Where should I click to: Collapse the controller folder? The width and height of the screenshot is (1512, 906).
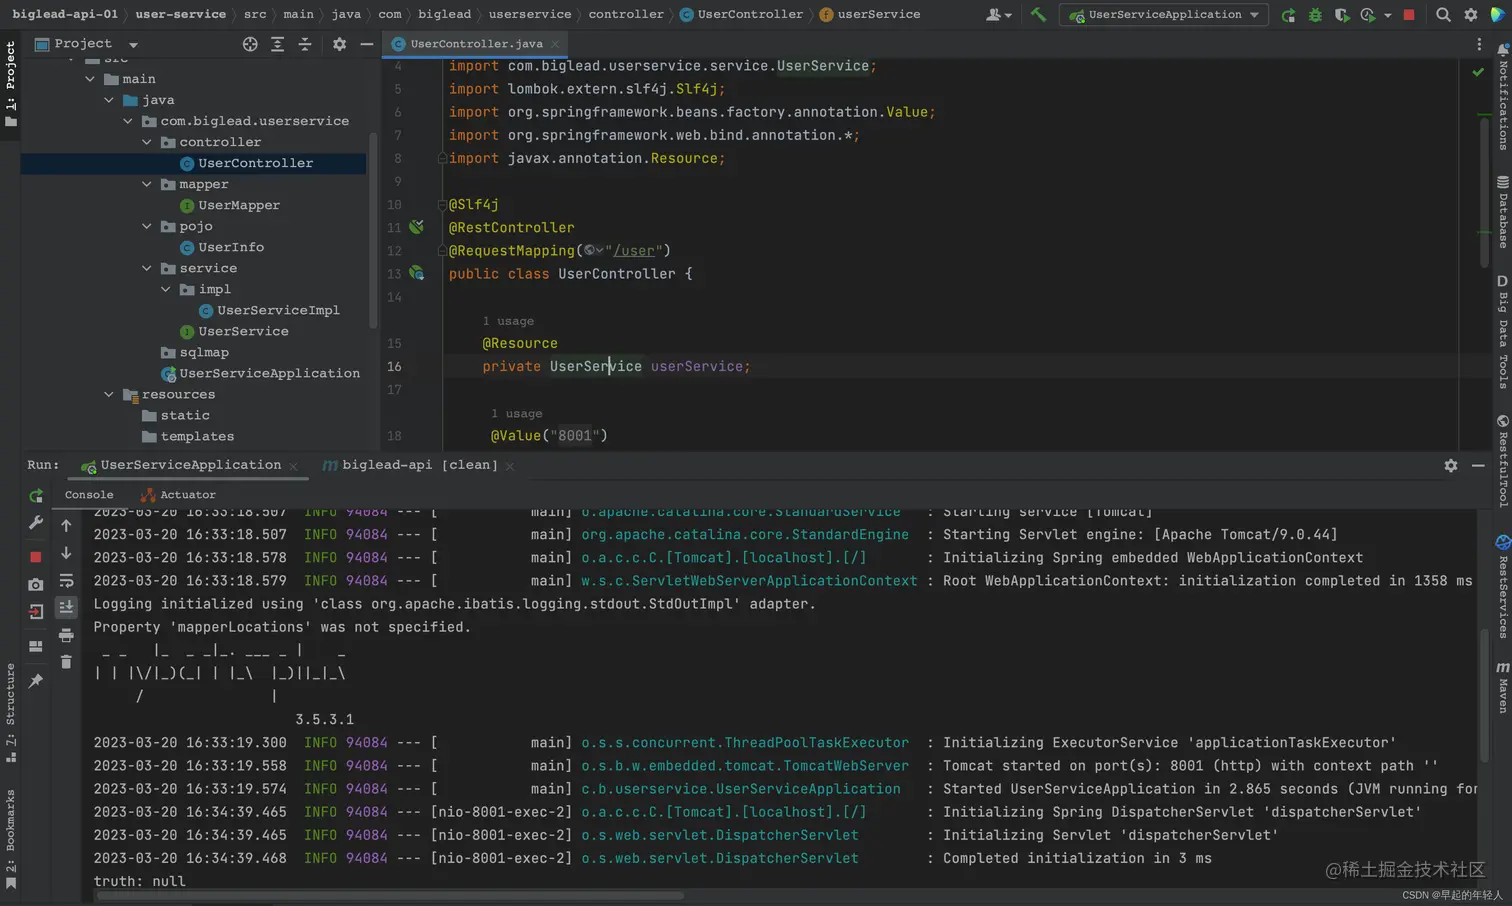pyautogui.click(x=147, y=142)
